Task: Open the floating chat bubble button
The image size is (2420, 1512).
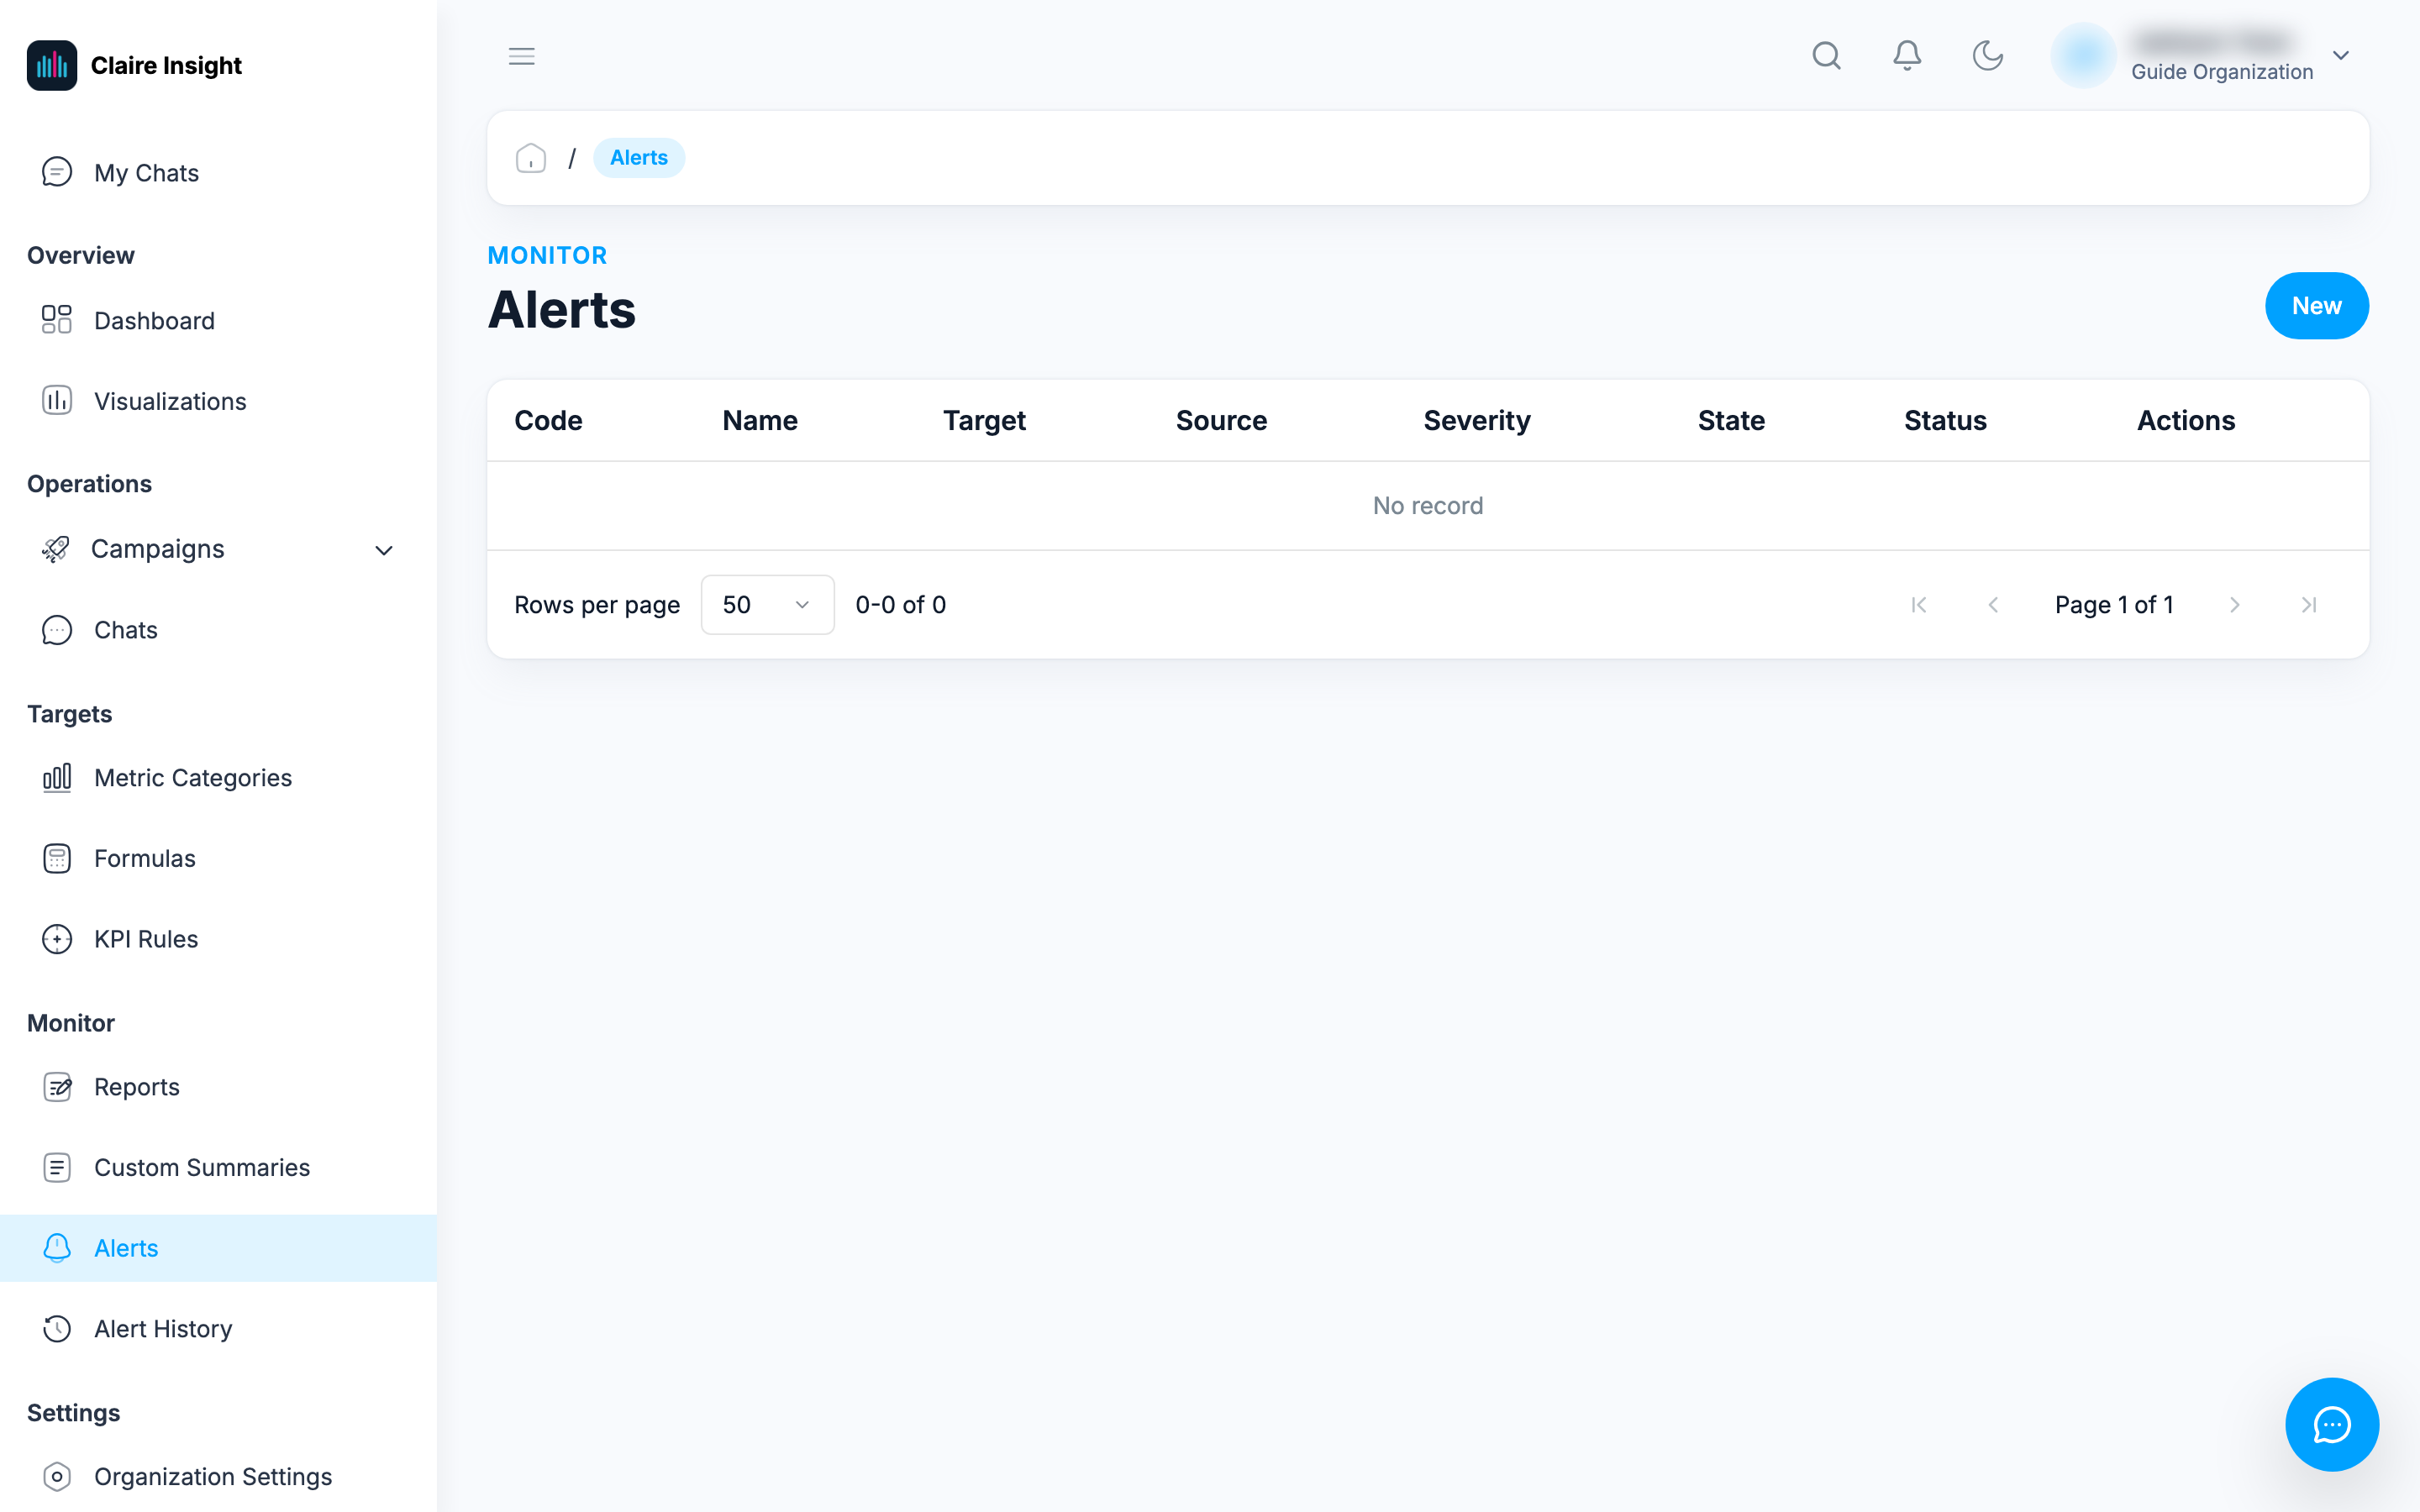Action: pos(2332,1424)
